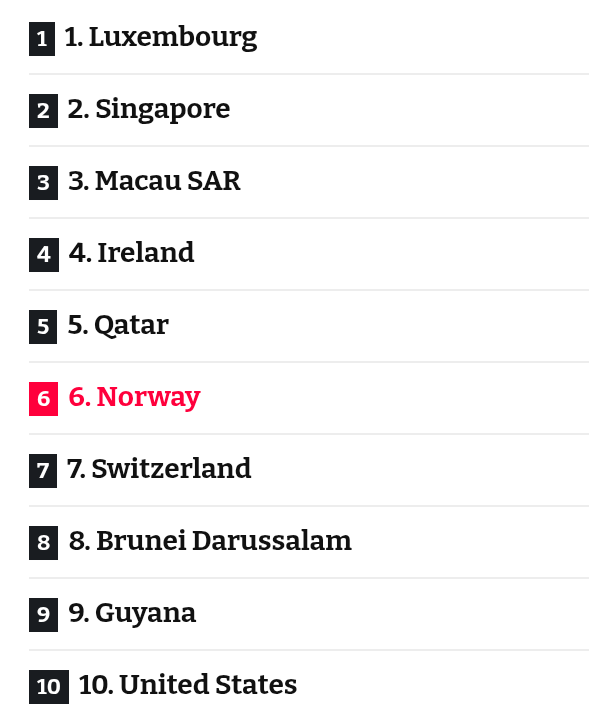Click the number 7 rank badge

coord(43,471)
